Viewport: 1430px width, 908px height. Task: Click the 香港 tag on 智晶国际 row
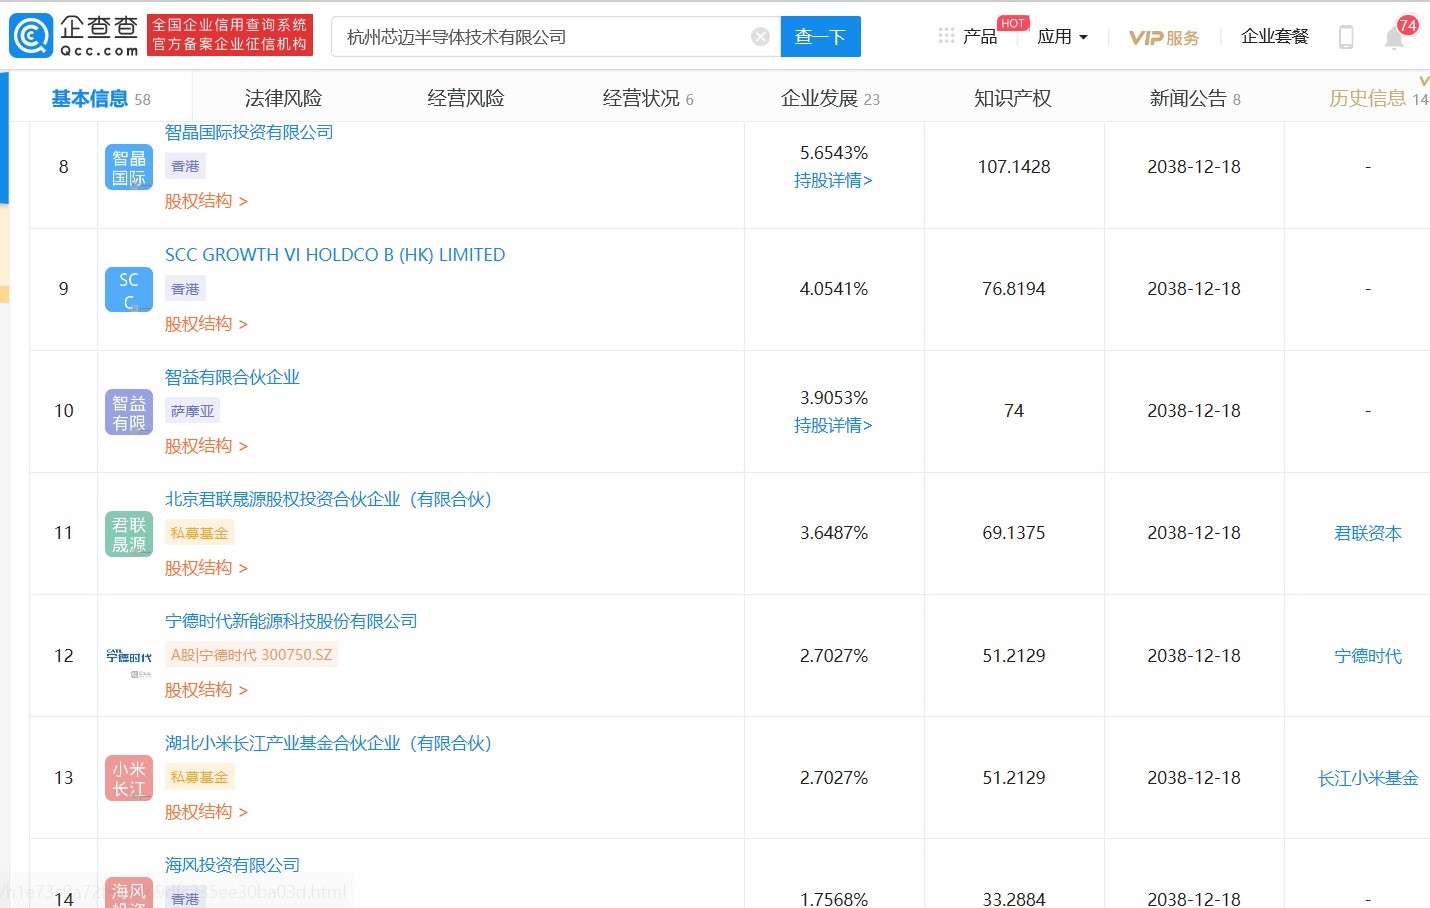[185, 167]
